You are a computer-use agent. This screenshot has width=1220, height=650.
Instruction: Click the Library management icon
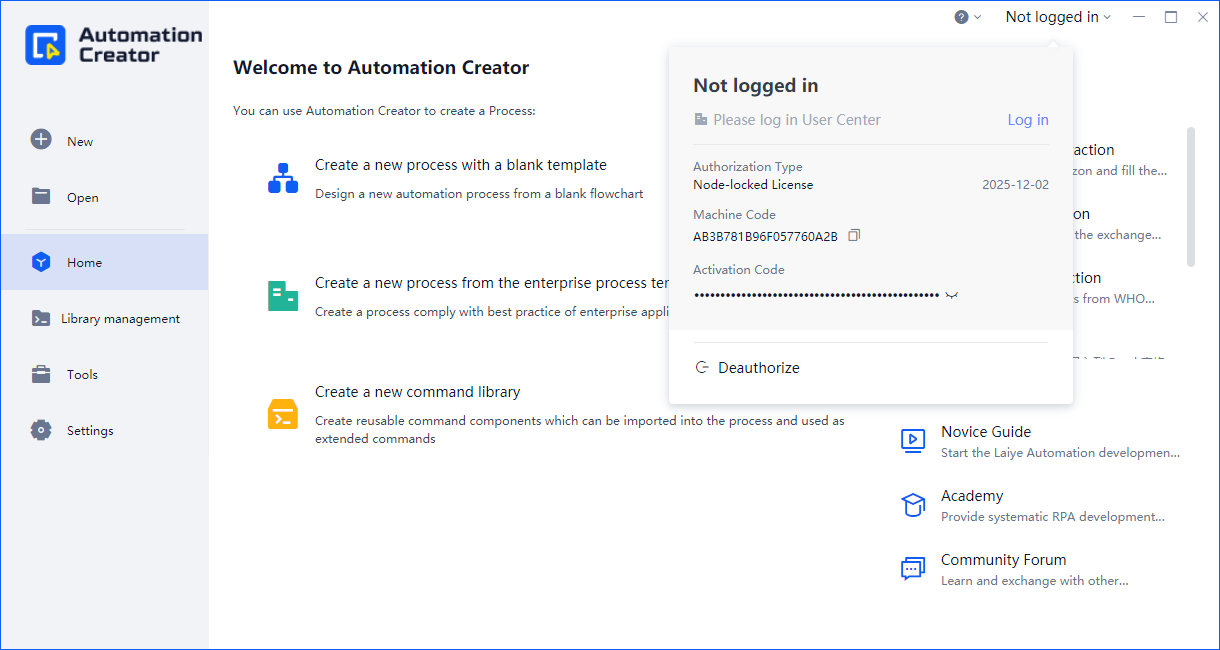coord(41,318)
